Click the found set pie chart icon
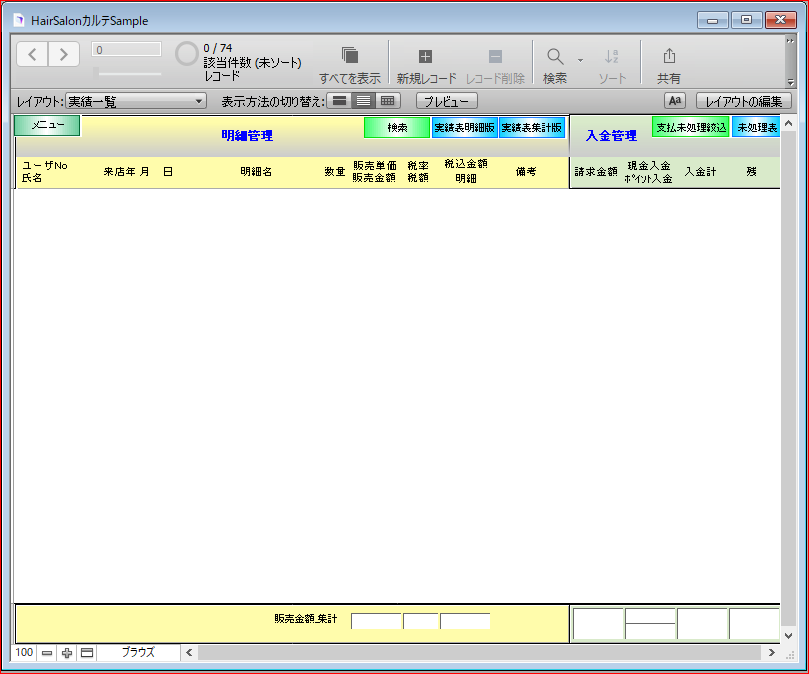 (x=186, y=54)
